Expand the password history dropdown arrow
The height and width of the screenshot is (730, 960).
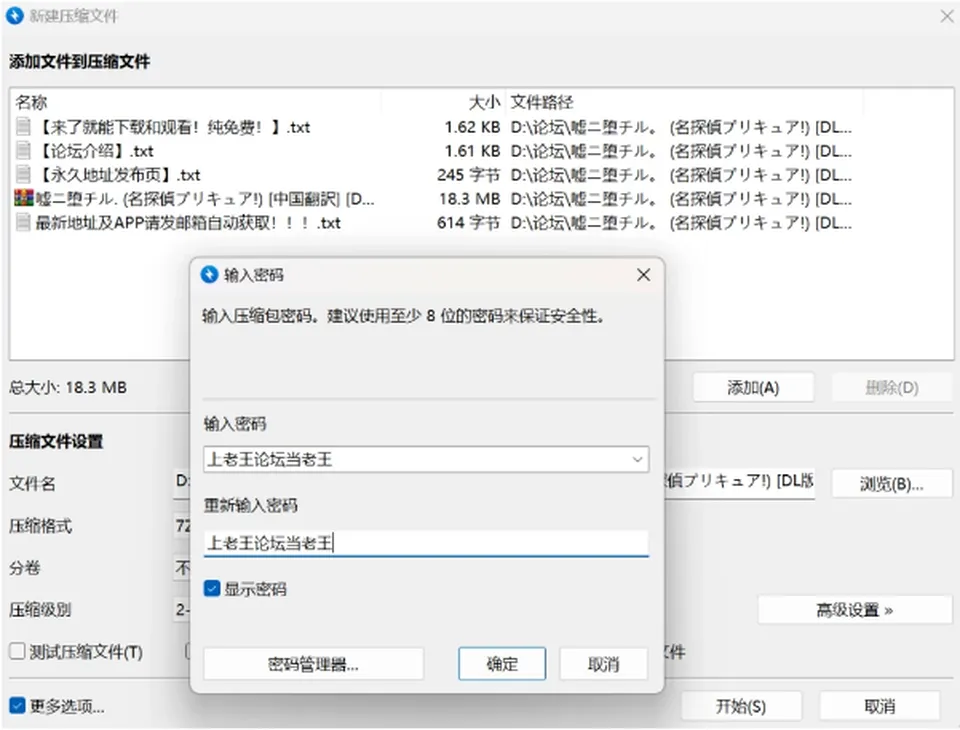(x=637, y=459)
